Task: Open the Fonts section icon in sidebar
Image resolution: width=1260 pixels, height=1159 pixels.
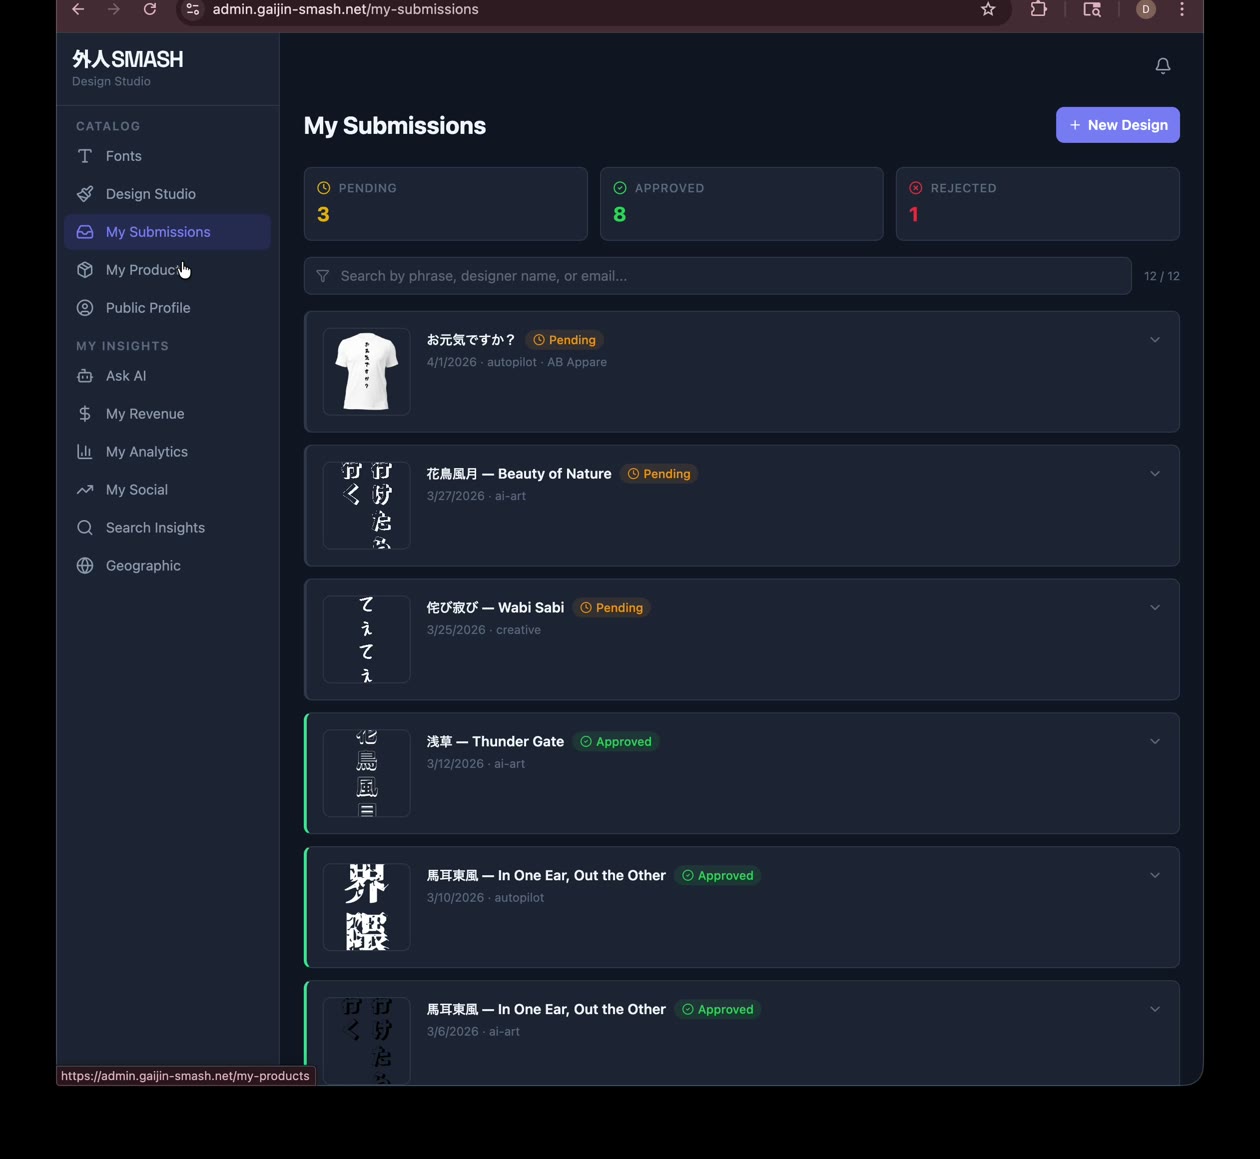Action: [x=85, y=156]
